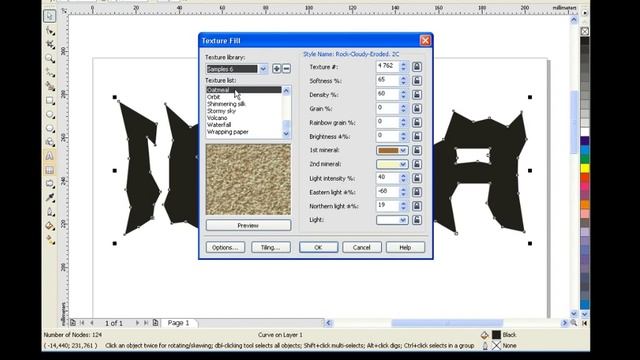Viewport: 640px width, 360px height.
Task: Select the Rectangle tool
Action: click(x=50, y=100)
